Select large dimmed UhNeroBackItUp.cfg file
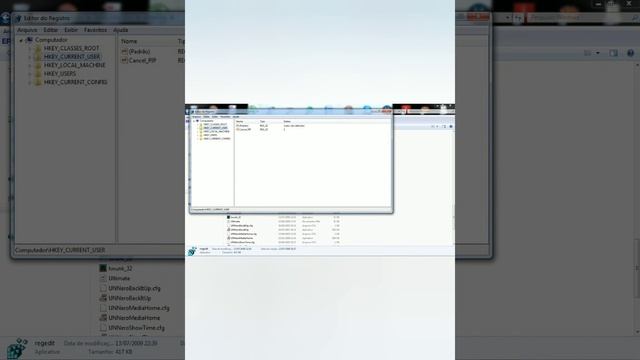 (134, 288)
